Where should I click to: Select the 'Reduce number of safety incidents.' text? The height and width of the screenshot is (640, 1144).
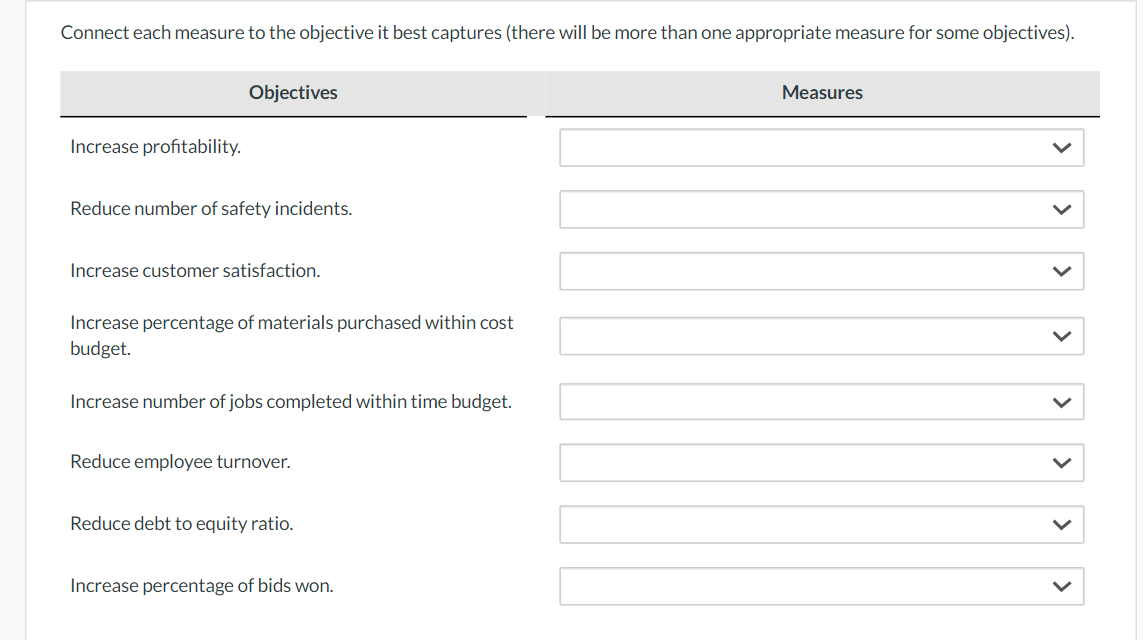211,209
